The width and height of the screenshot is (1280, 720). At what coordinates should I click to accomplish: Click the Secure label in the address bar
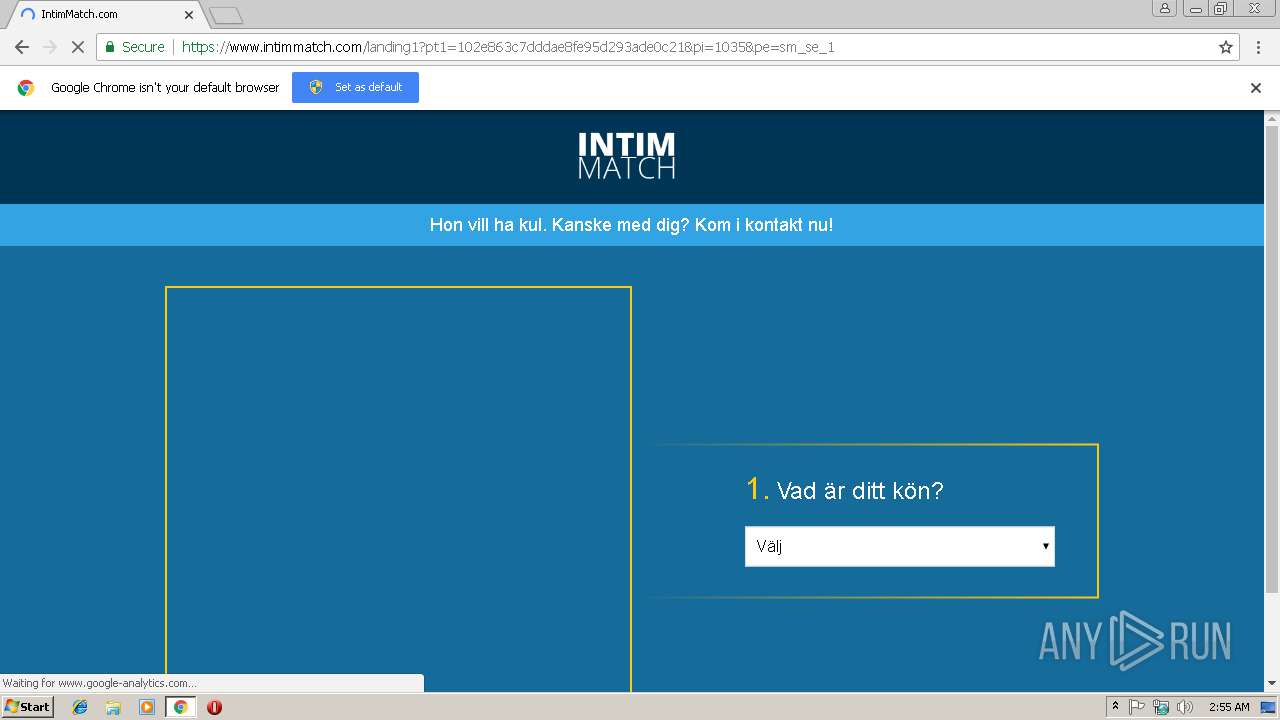coord(143,47)
